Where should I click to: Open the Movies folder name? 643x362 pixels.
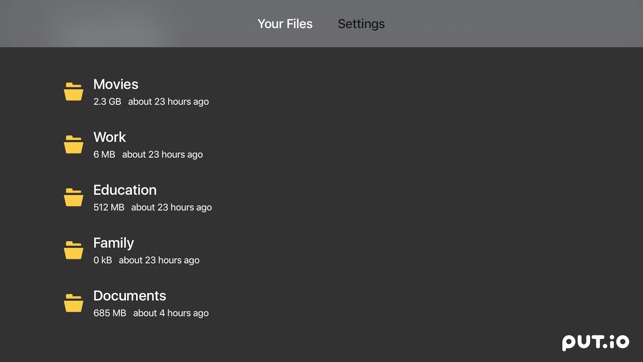116,84
